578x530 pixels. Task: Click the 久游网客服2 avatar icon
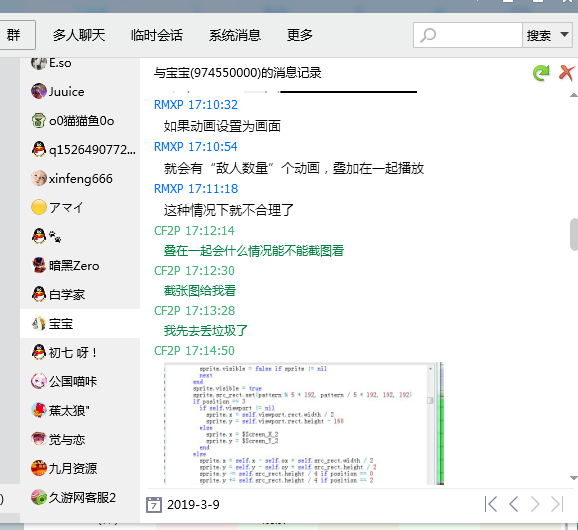(39, 498)
